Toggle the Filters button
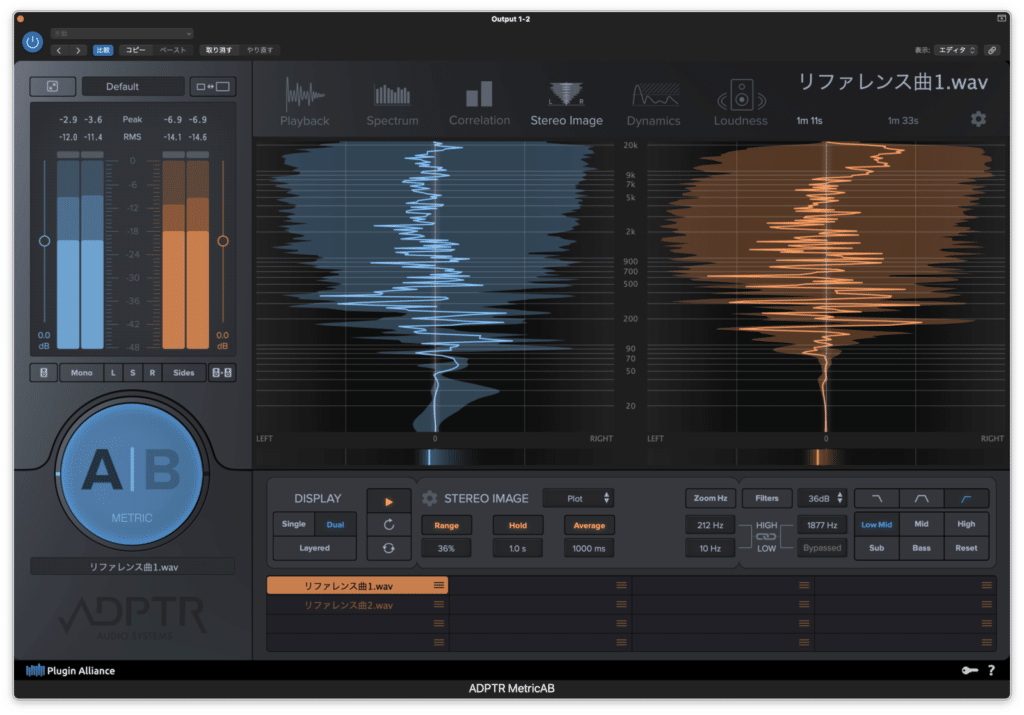This screenshot has height=715, width=1024. (767, 498)
